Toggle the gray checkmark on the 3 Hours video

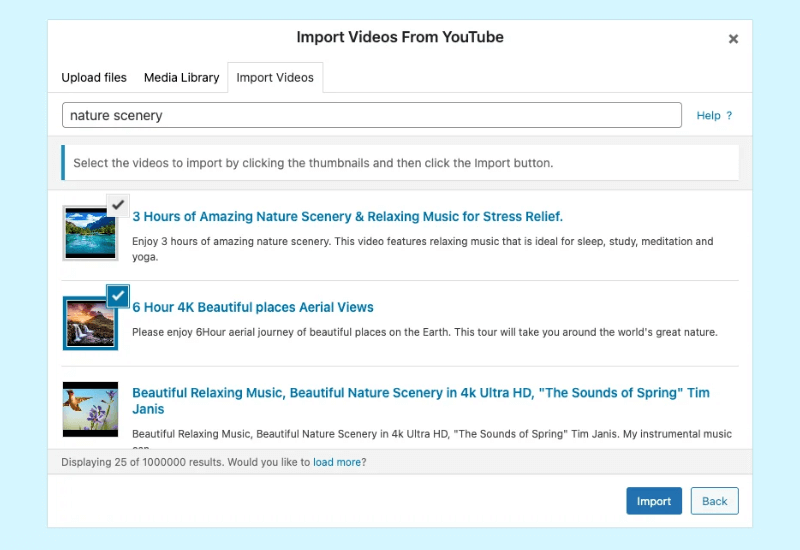118,204
